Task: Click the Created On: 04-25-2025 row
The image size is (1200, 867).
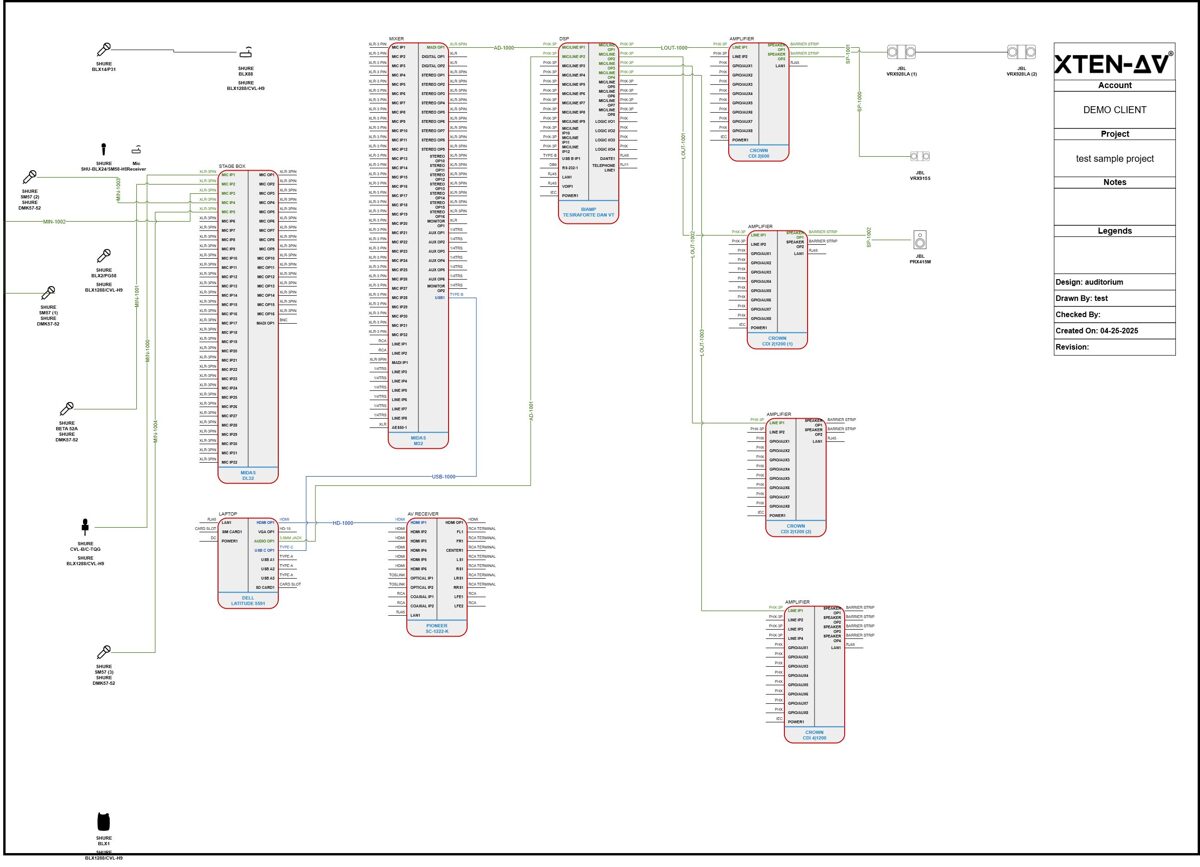Action: click(x=1115, y=331)
